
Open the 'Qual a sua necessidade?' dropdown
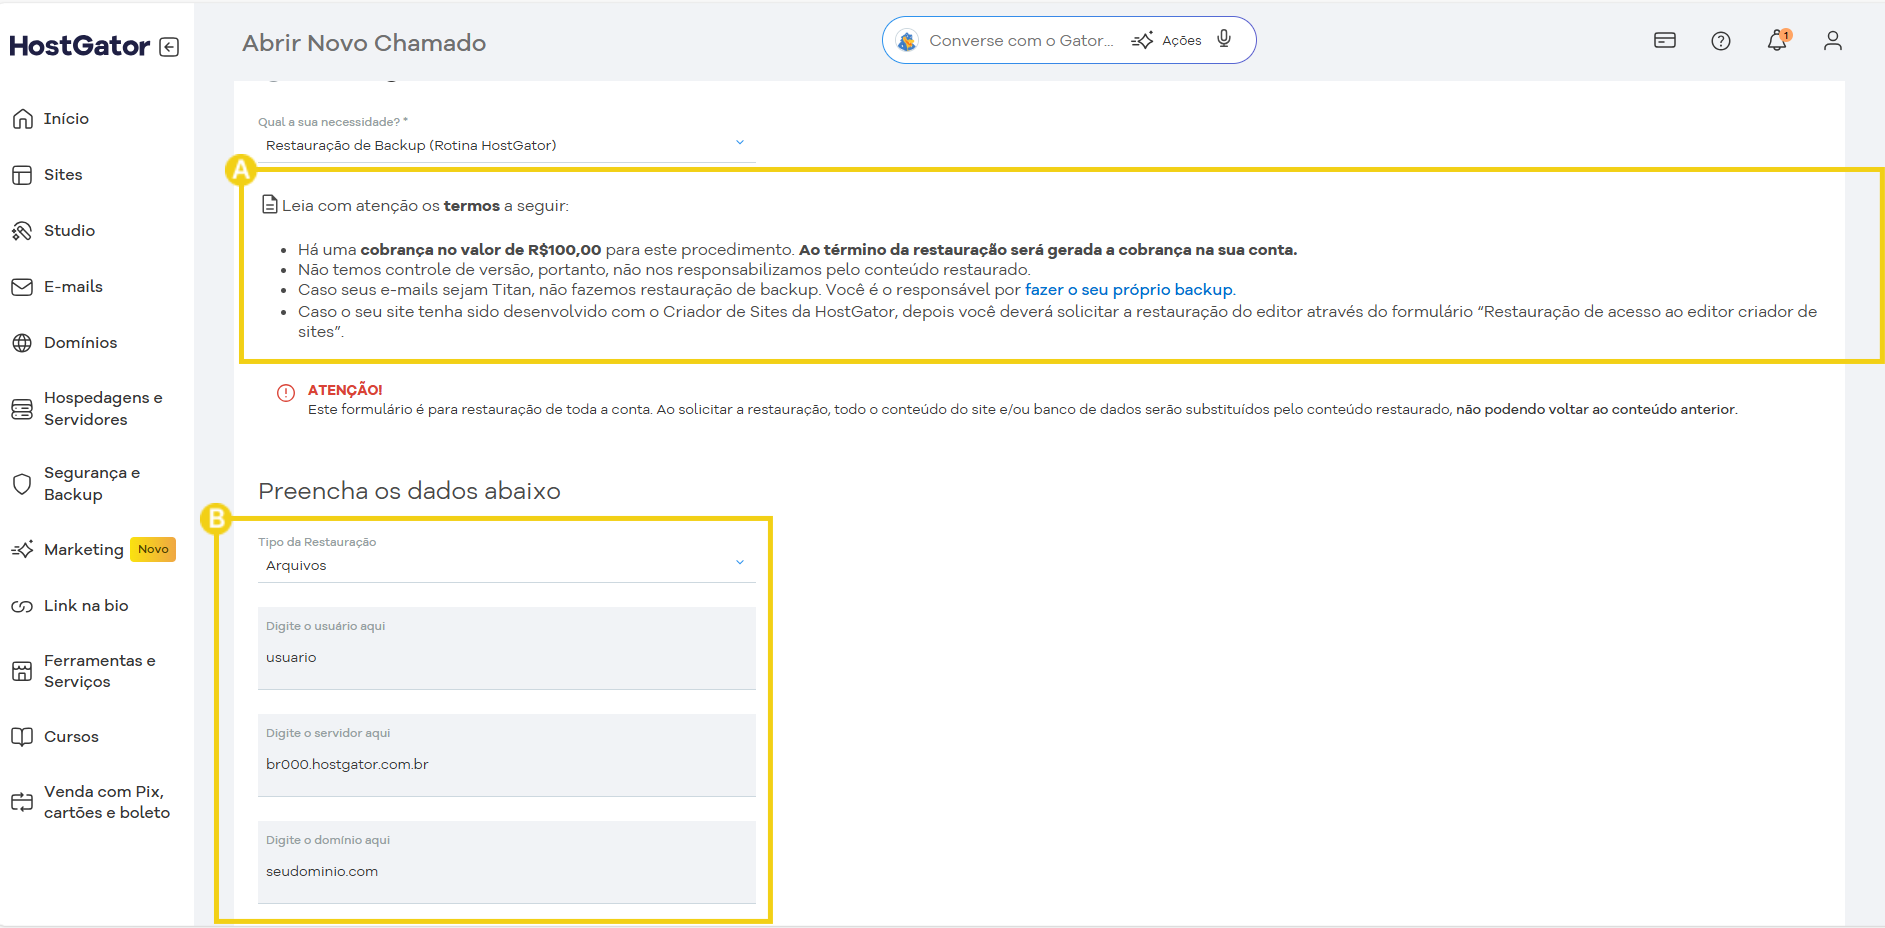tap(507, 146)
